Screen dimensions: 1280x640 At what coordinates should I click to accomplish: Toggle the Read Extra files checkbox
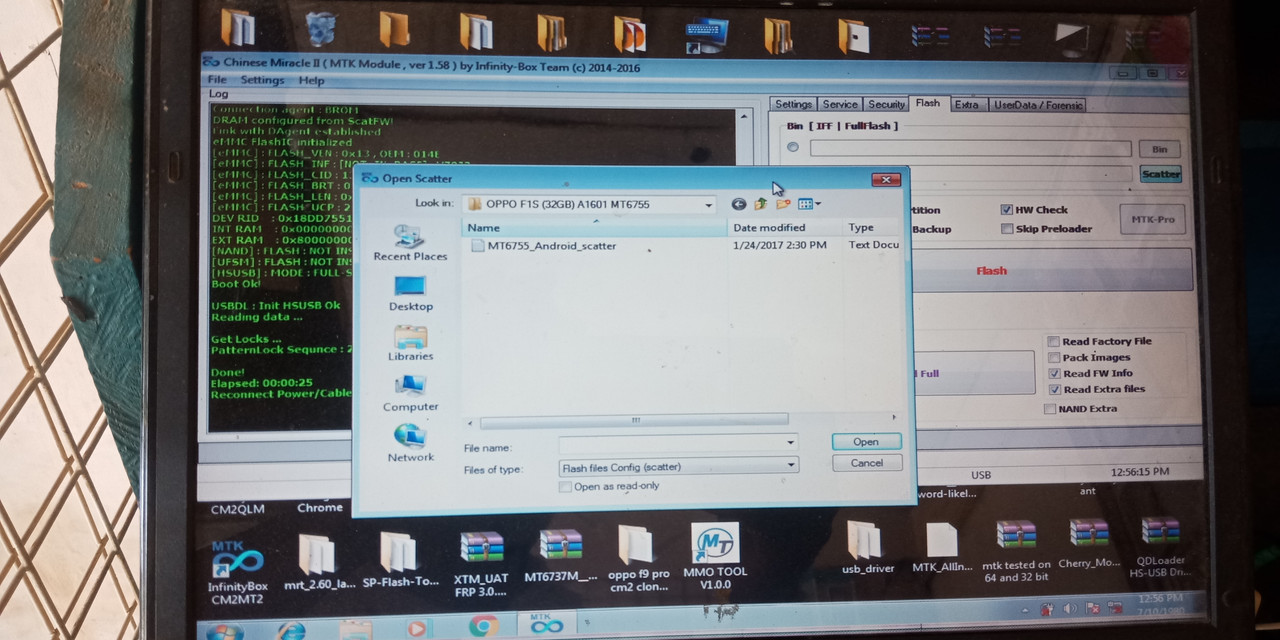1054,390
